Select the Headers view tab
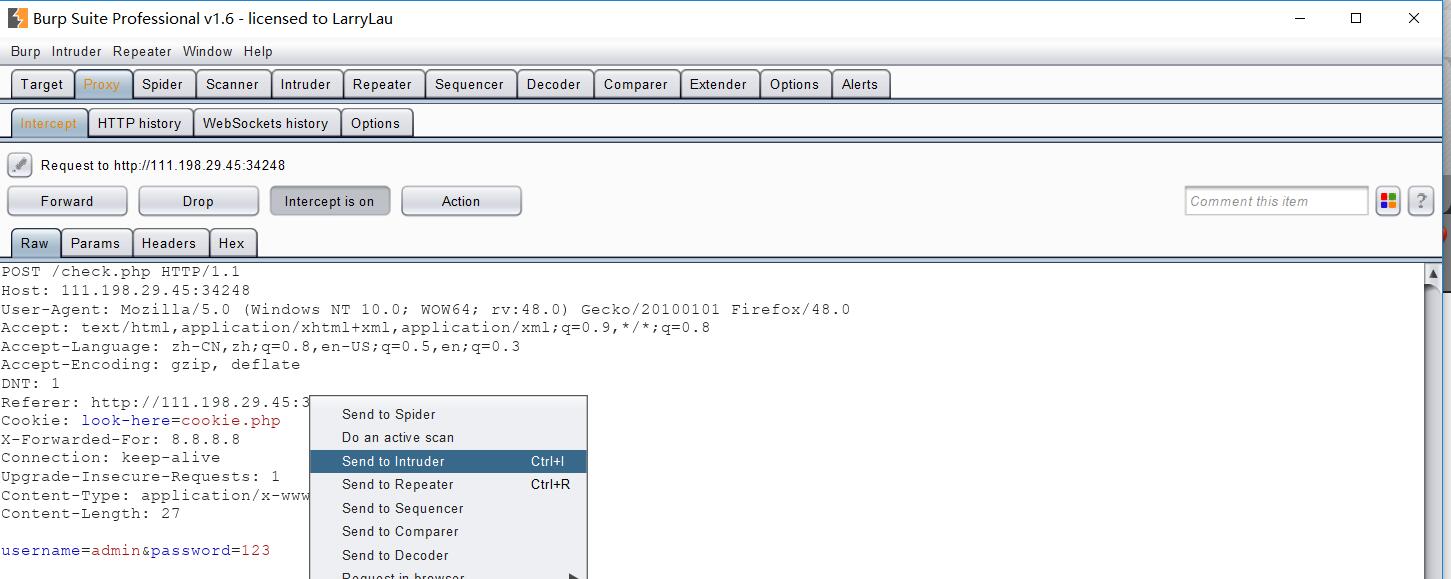1451x579 pixels. click(x=169, y=243)
